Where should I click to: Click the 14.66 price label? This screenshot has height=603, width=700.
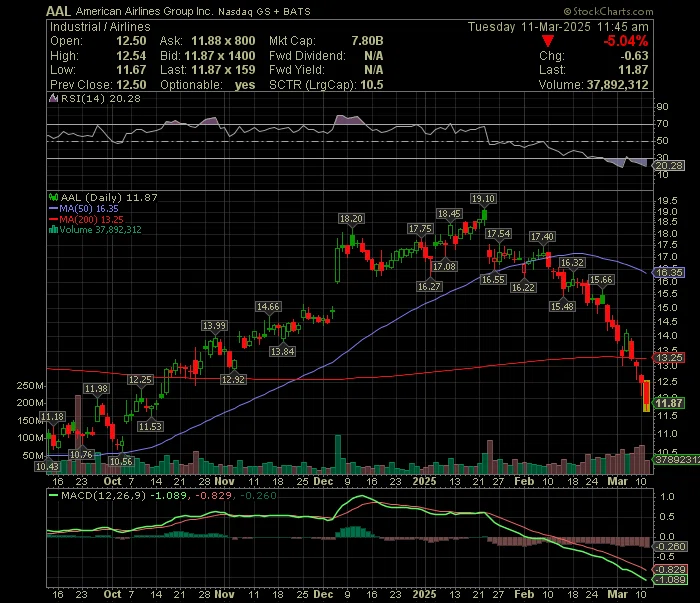point(268,307)
